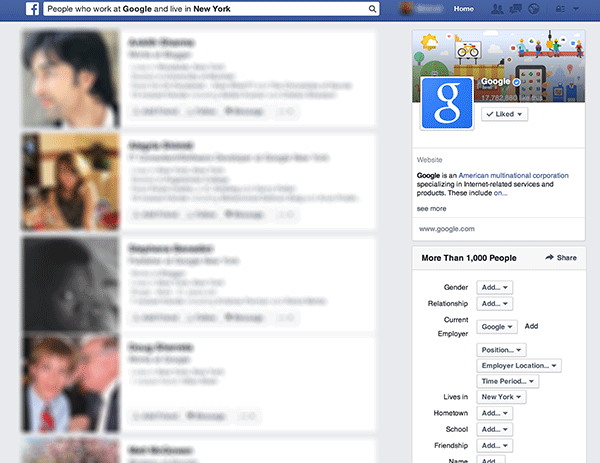Open third result's grayscale profile photo
This screenshot has width=600, height=463.
click(71, 284)
